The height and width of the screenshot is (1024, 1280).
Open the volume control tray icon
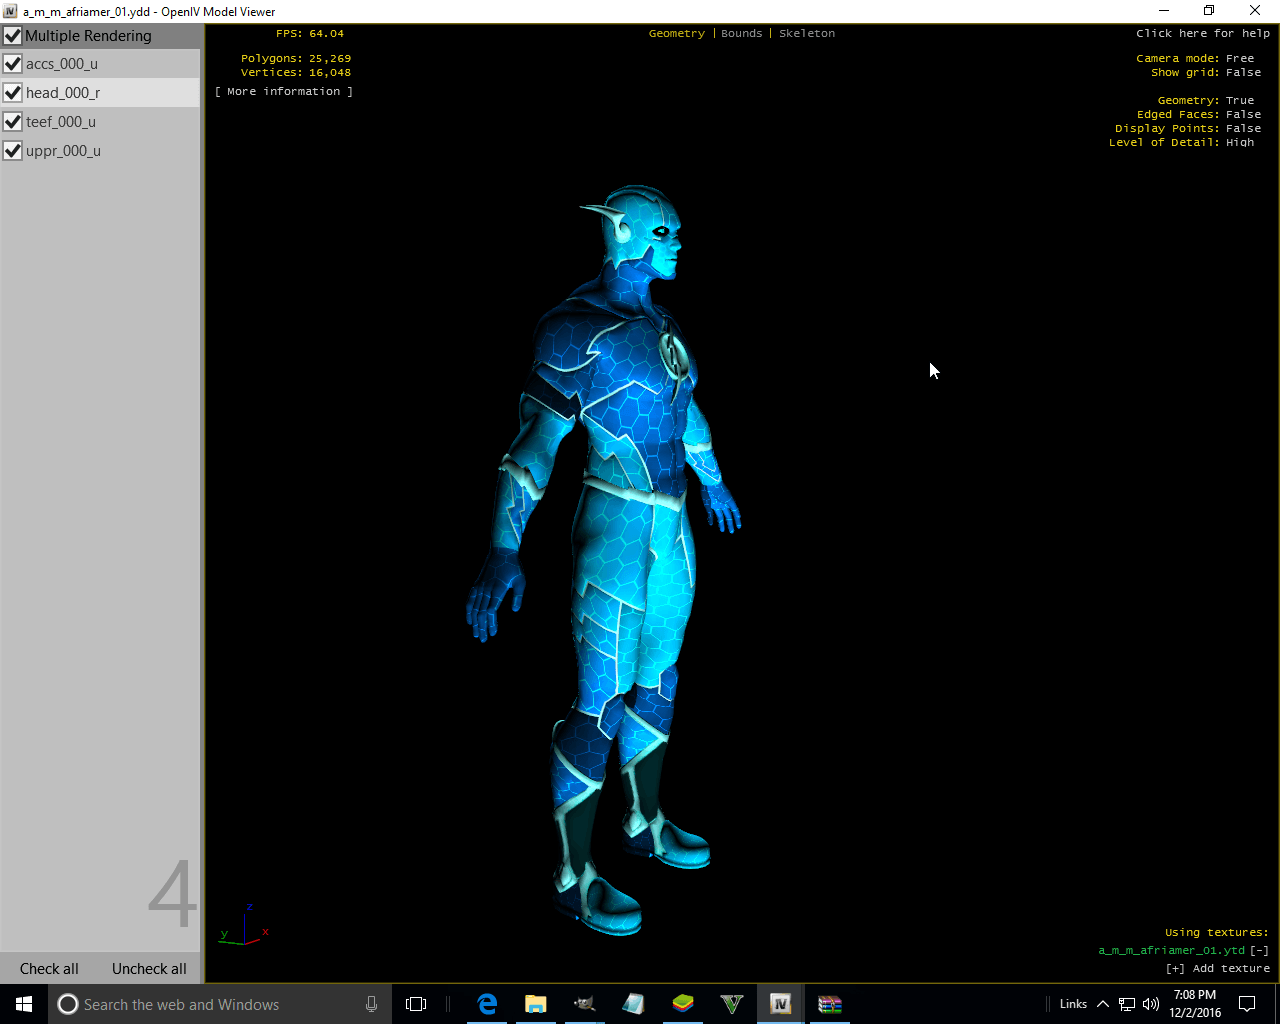pyautogui.click(x=1151, y=1004)
